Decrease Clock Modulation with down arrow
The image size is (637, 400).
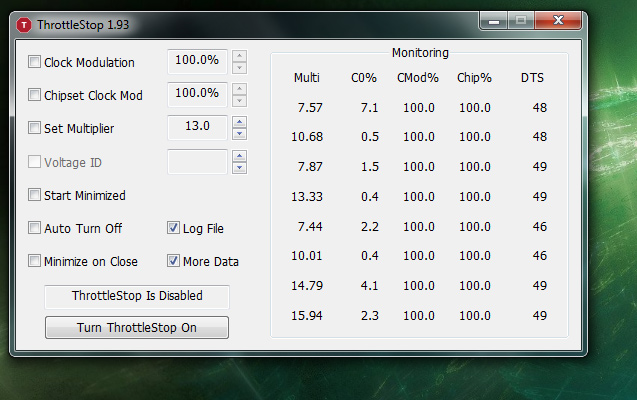[x=239, y=68]
